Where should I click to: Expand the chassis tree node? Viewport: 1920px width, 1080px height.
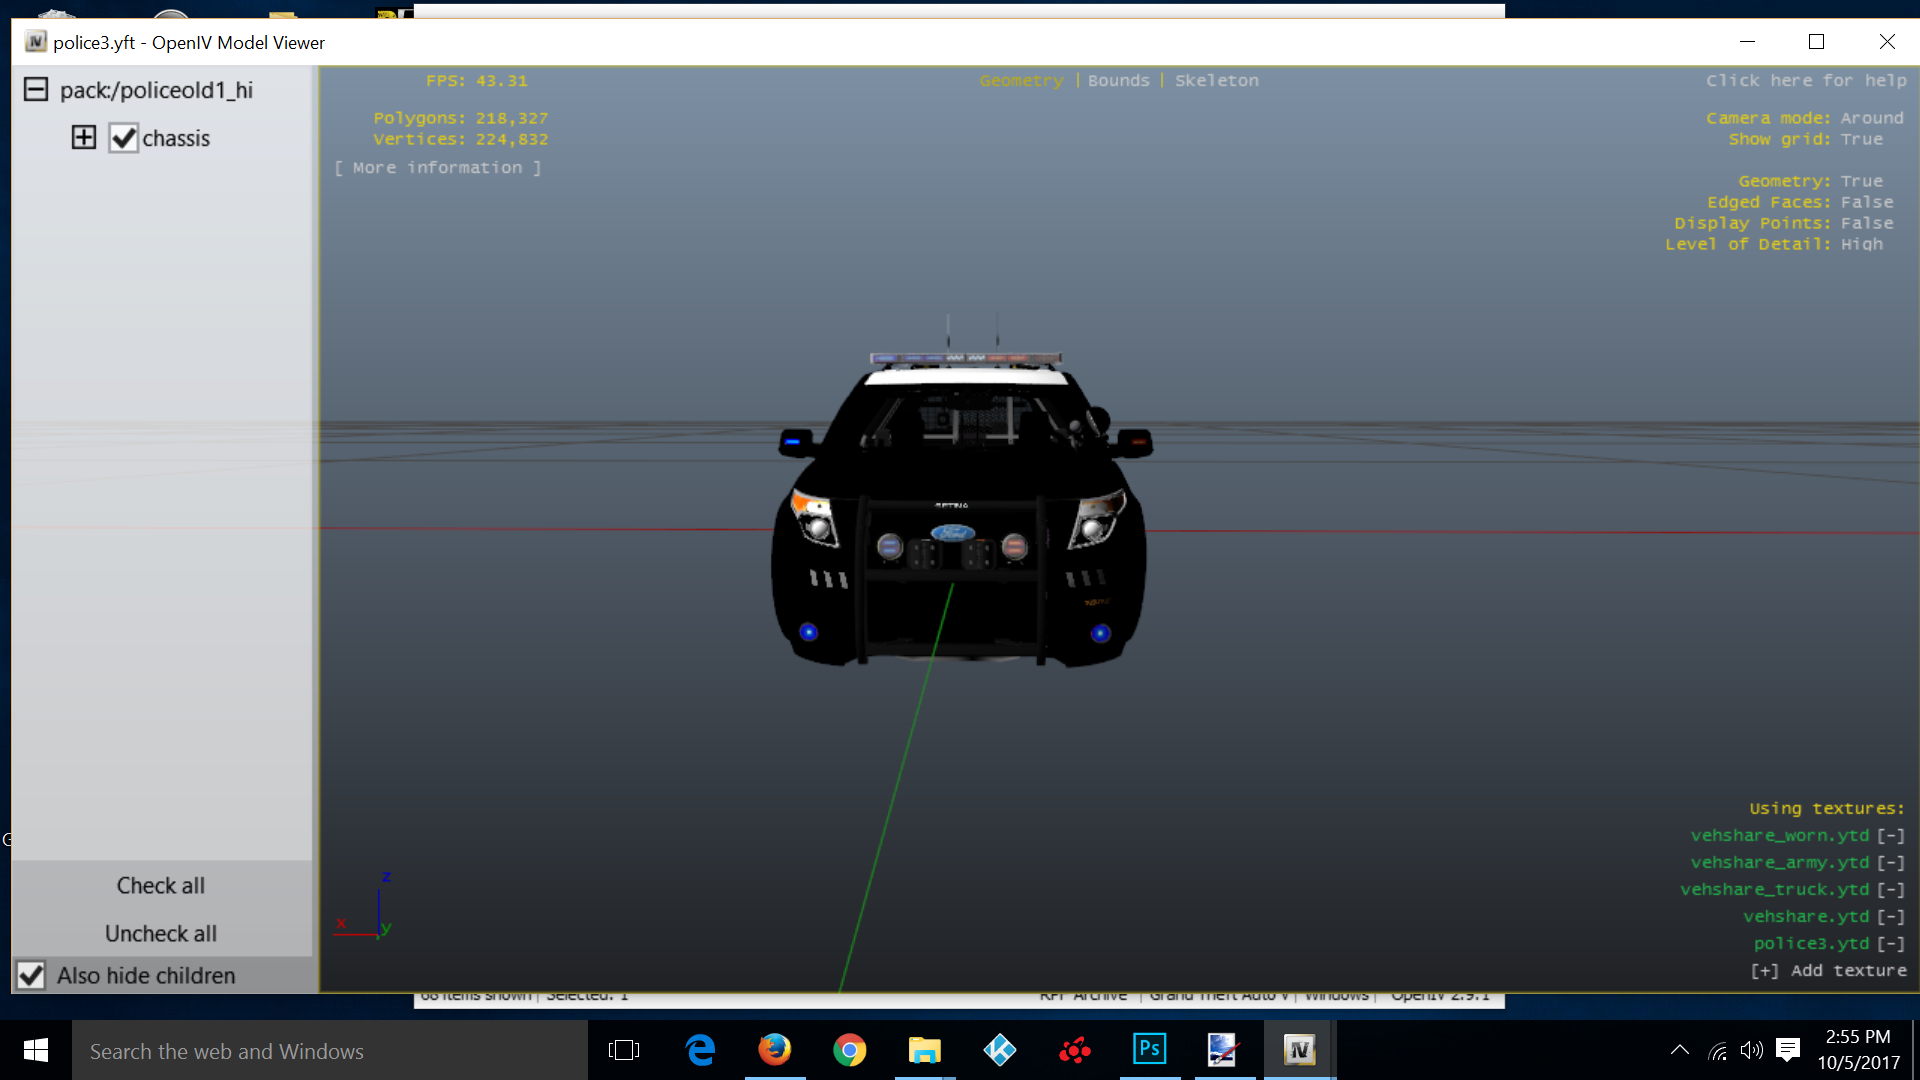click(x=84, y=138)
